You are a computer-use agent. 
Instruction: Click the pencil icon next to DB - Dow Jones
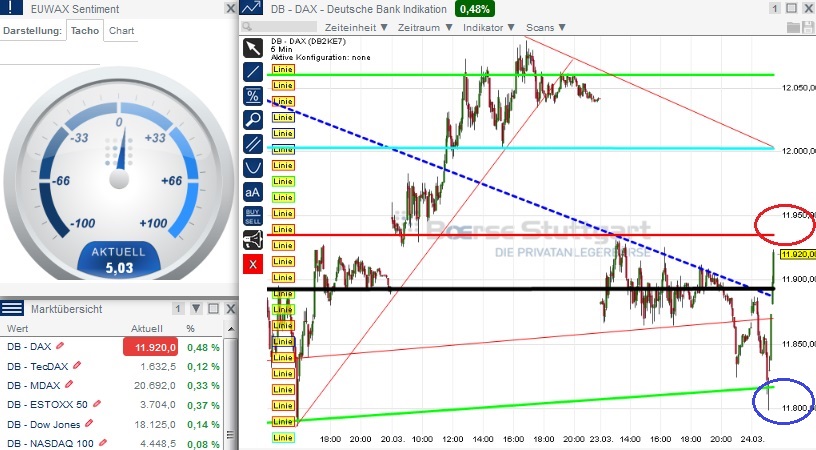(89, 423)
